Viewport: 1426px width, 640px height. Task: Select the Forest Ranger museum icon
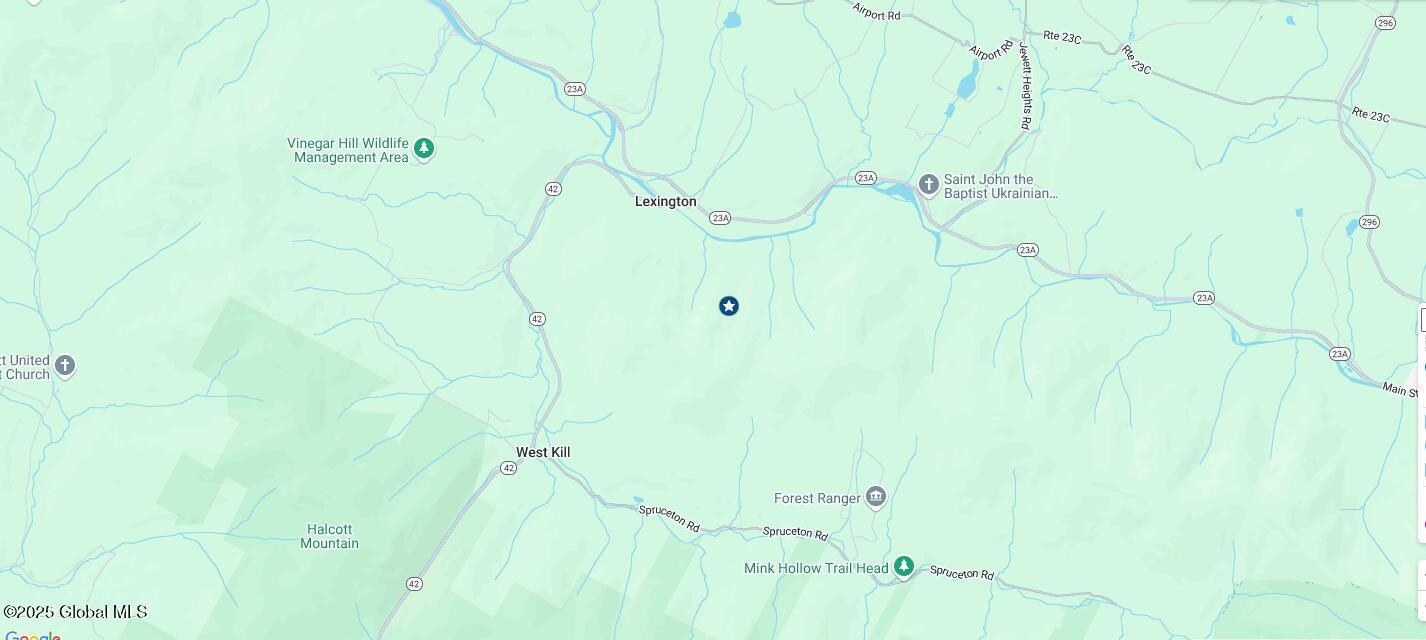(x=876, y=497)
